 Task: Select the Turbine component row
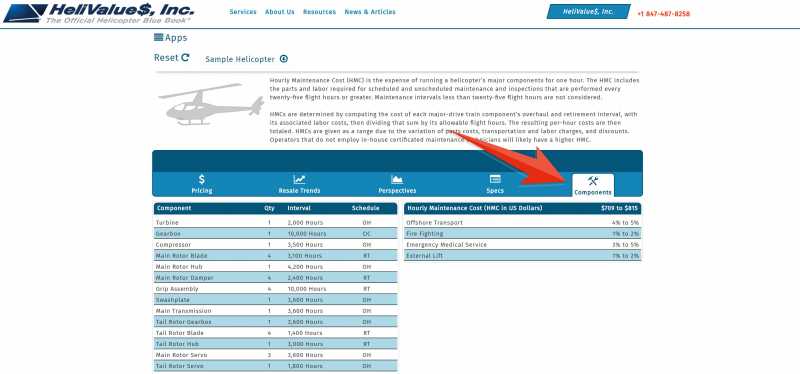pyautogui.click(x=276, y=222)
